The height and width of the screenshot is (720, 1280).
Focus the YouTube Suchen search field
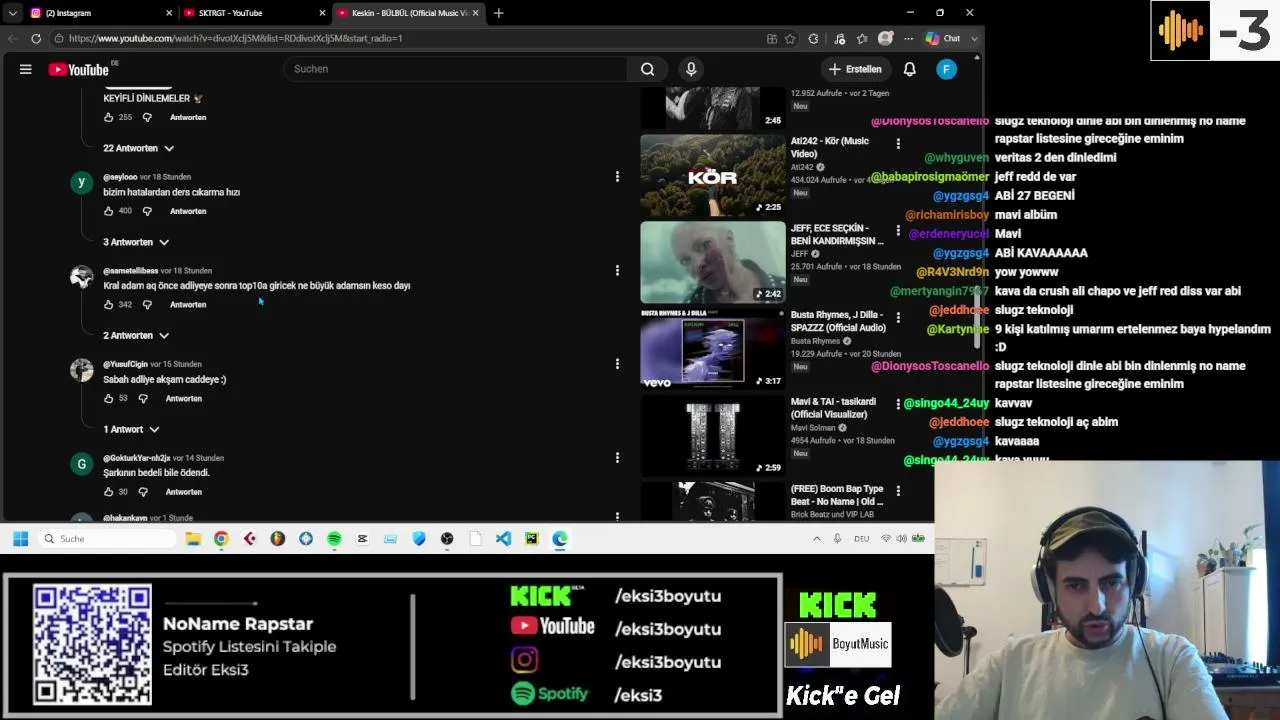455,69
